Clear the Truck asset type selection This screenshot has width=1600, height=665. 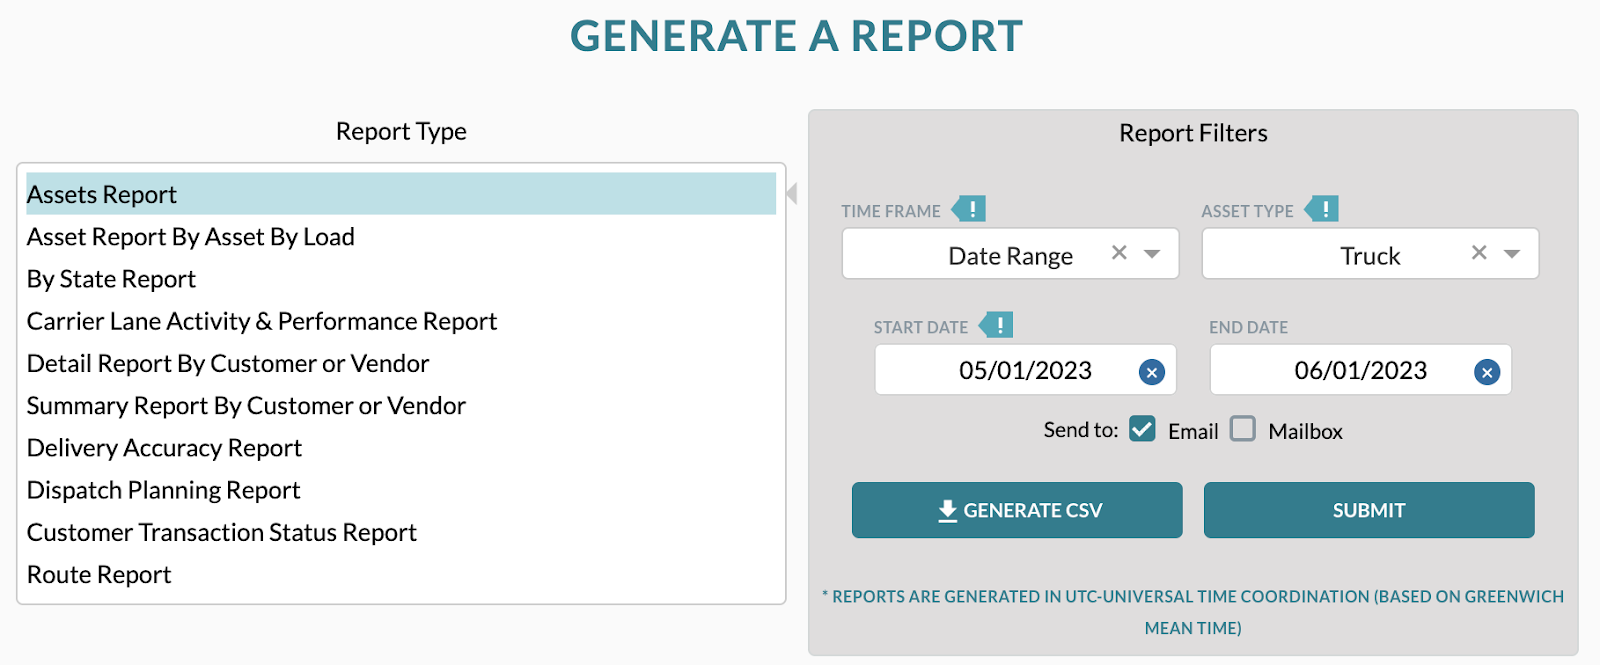(1480, 253)
